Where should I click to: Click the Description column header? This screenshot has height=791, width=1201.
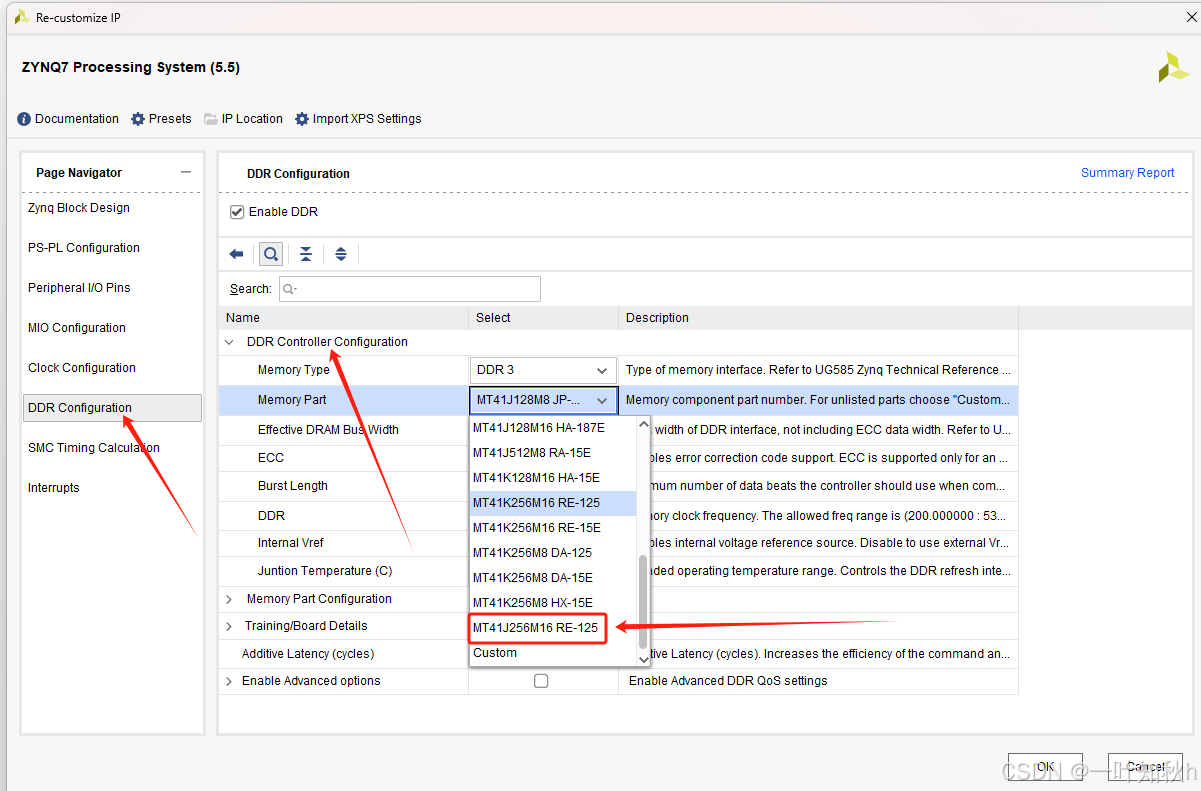tap(818, 318)
